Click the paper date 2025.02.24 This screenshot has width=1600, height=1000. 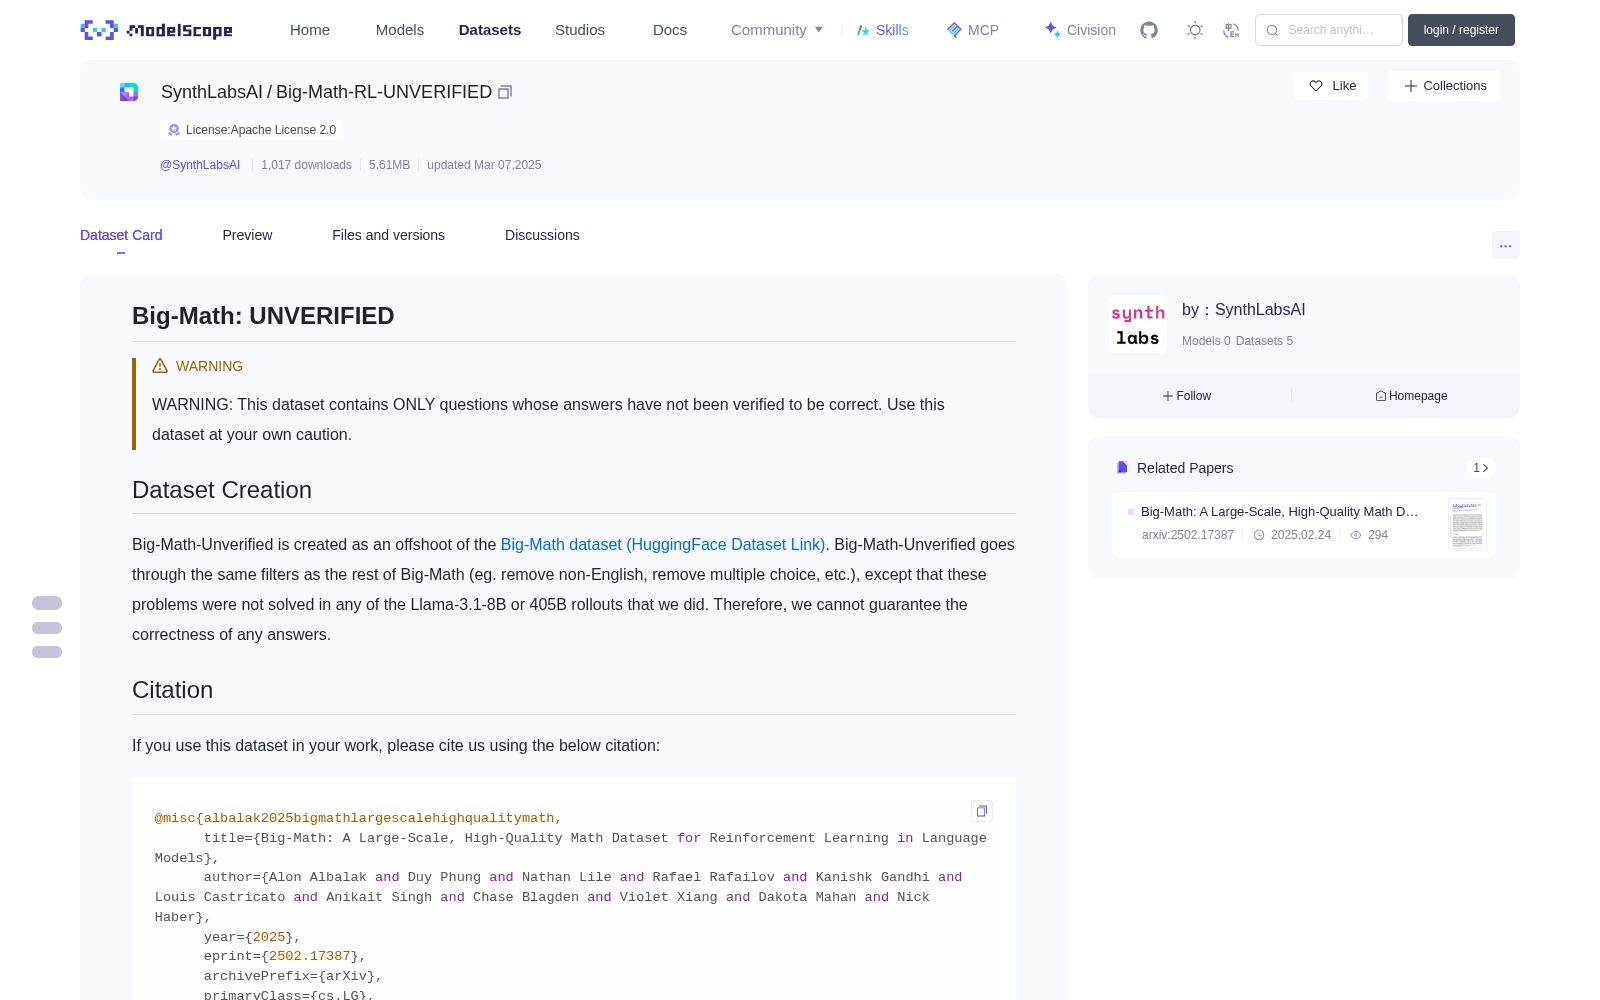pos(1292,535)
